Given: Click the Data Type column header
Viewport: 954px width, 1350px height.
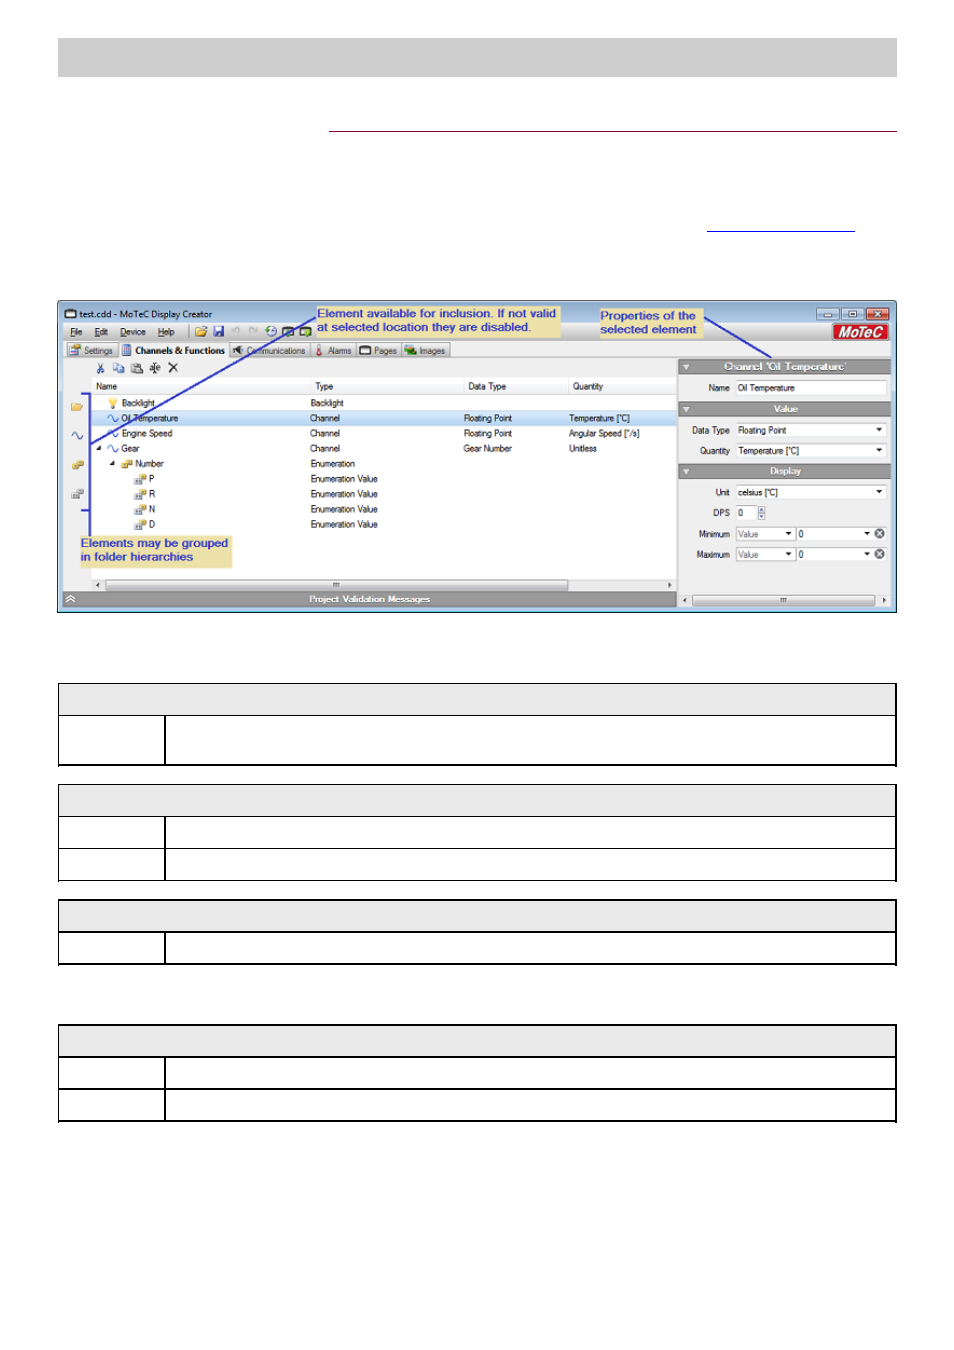Looking at the screenshot, I should pos(518,386).
